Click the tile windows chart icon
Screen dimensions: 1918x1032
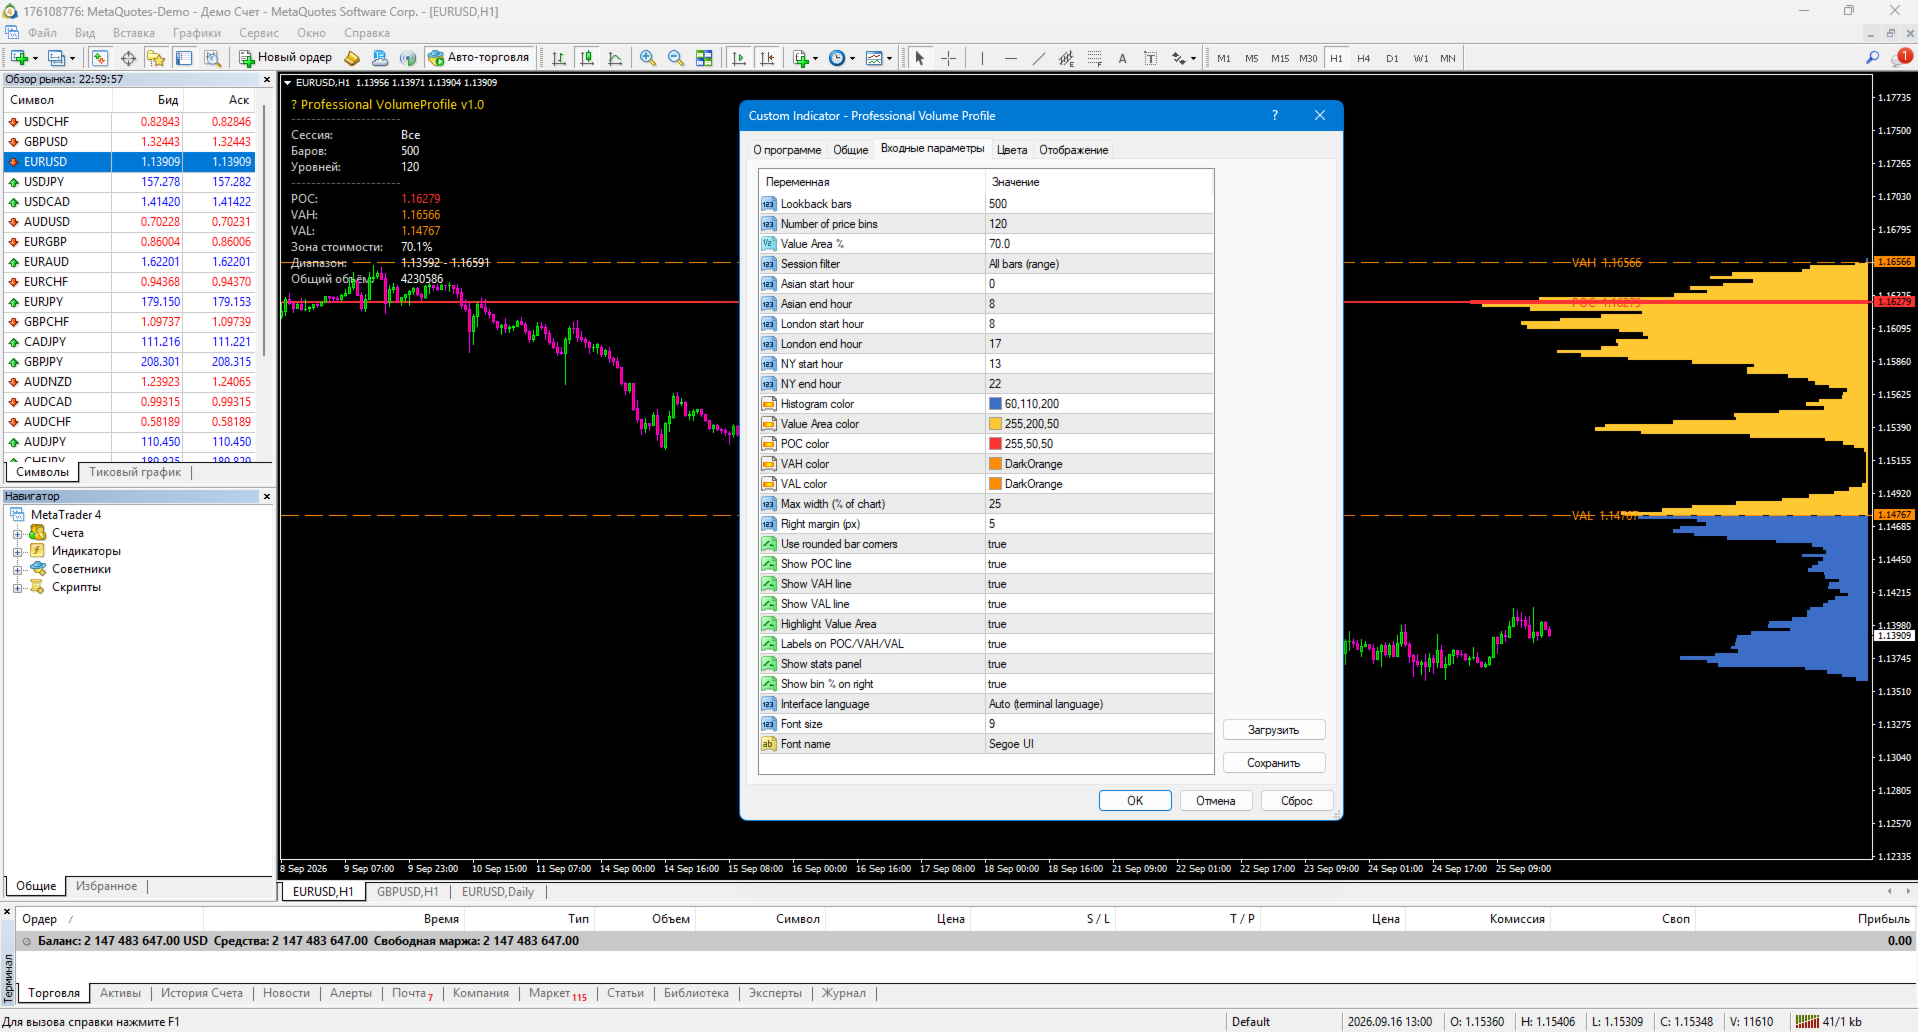(704, 58)
